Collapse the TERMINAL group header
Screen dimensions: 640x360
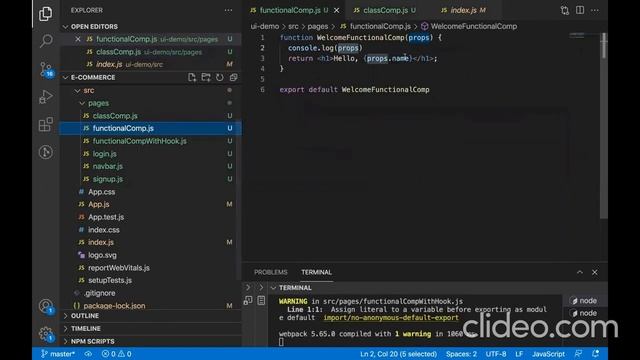pos(273,288)
